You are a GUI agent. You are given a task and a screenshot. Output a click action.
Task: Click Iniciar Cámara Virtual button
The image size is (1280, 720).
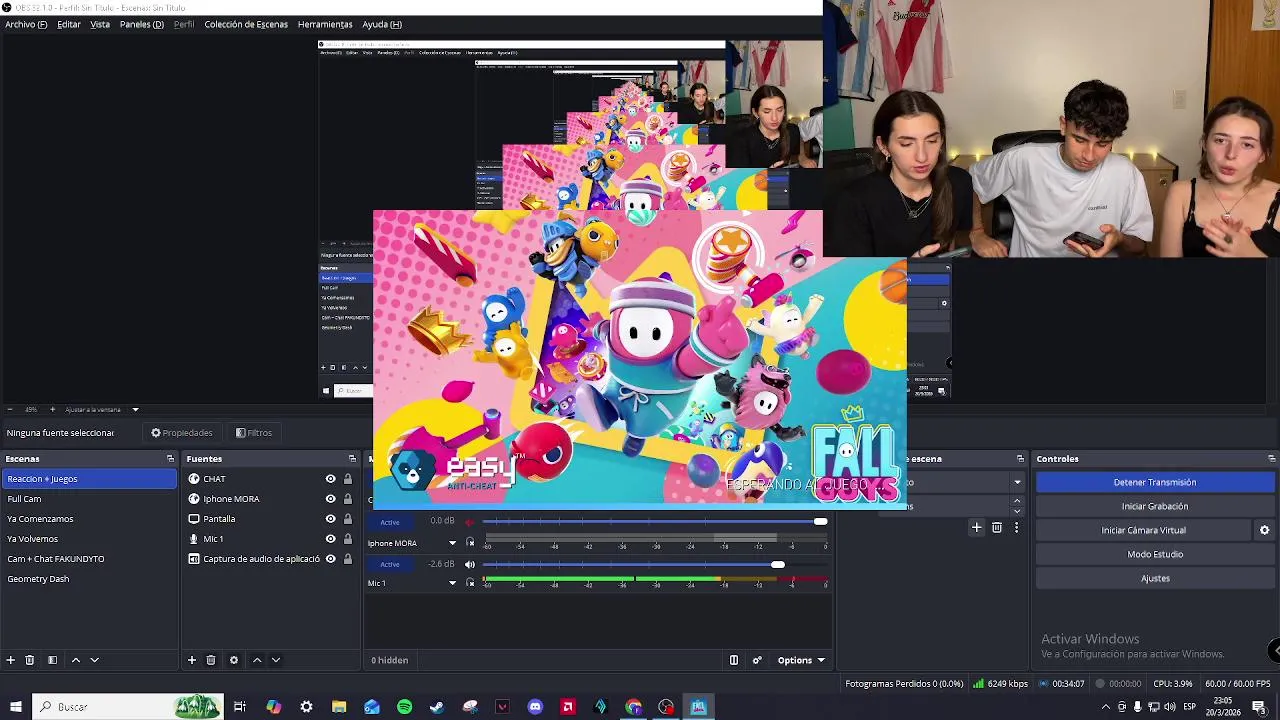1143,530
